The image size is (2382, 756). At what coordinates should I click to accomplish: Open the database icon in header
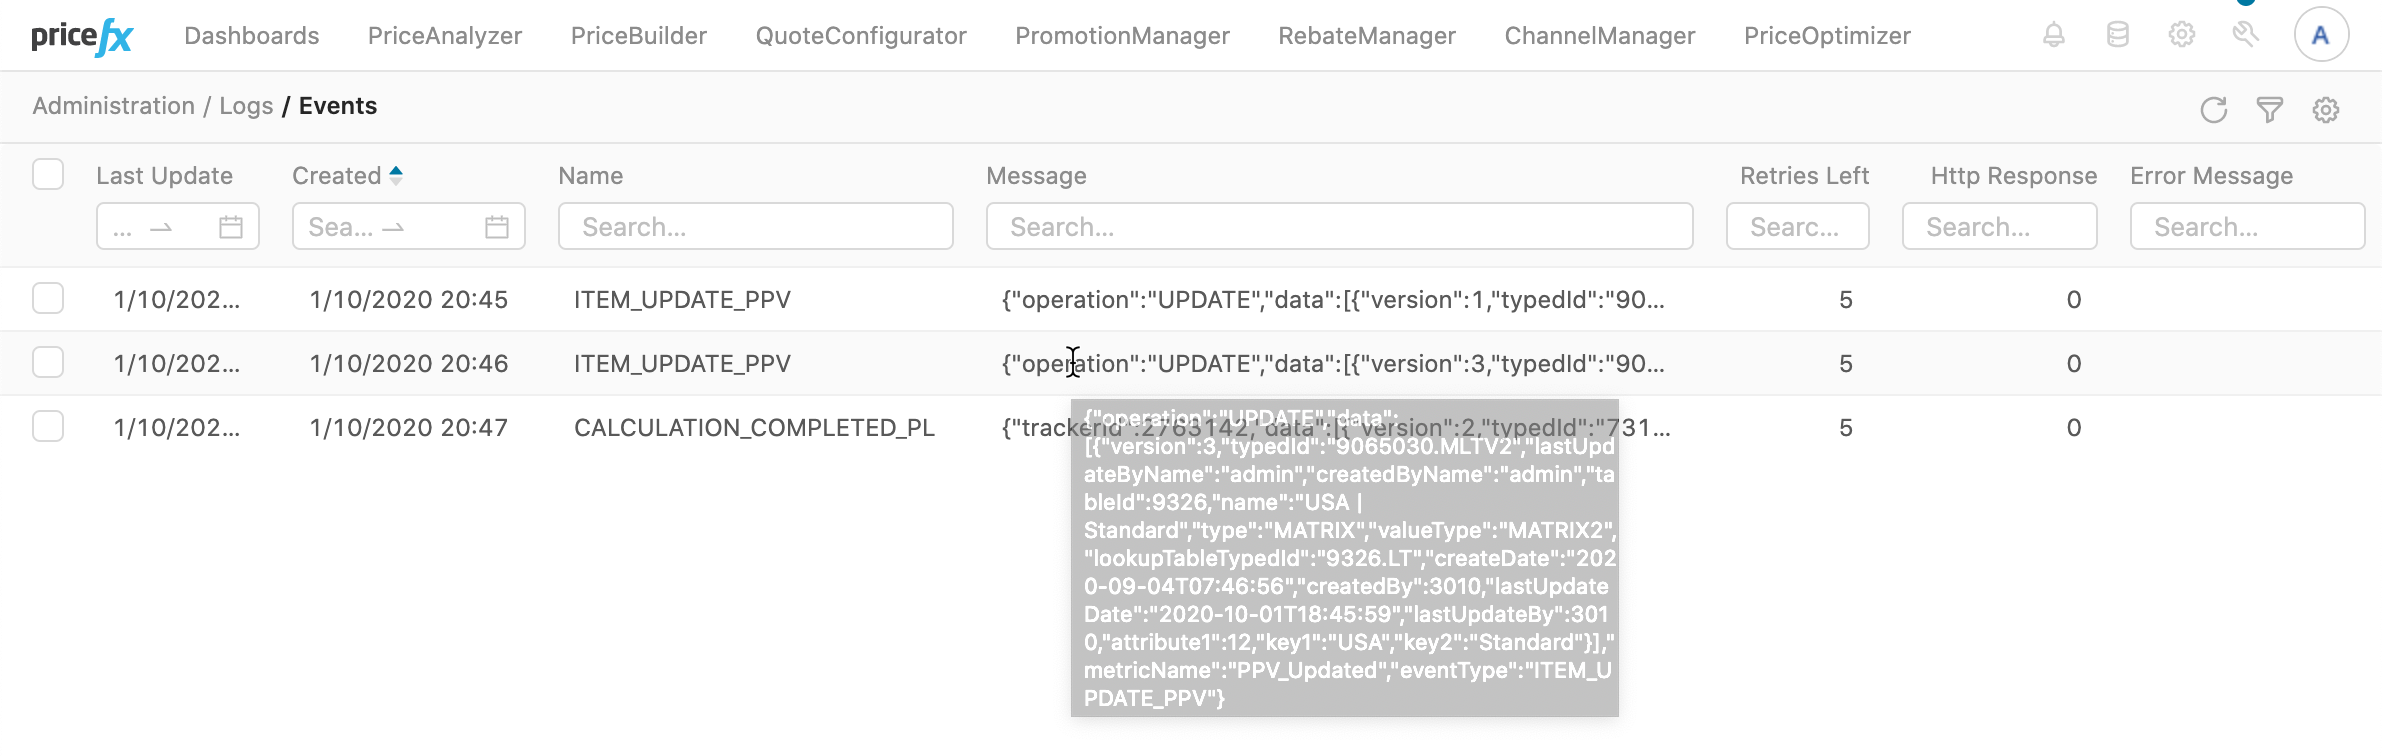[x=2117, y=35]
